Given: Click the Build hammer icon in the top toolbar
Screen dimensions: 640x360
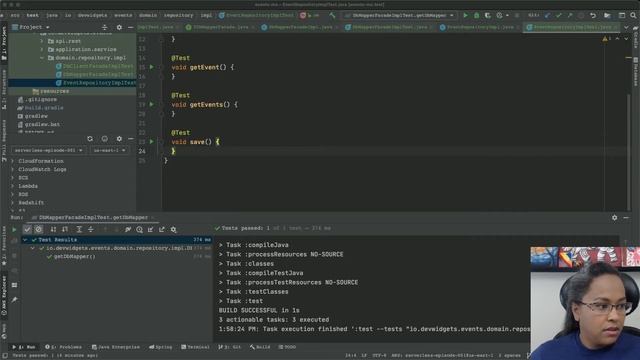Looking at the screenshot, I should click(x=332, y=15).
